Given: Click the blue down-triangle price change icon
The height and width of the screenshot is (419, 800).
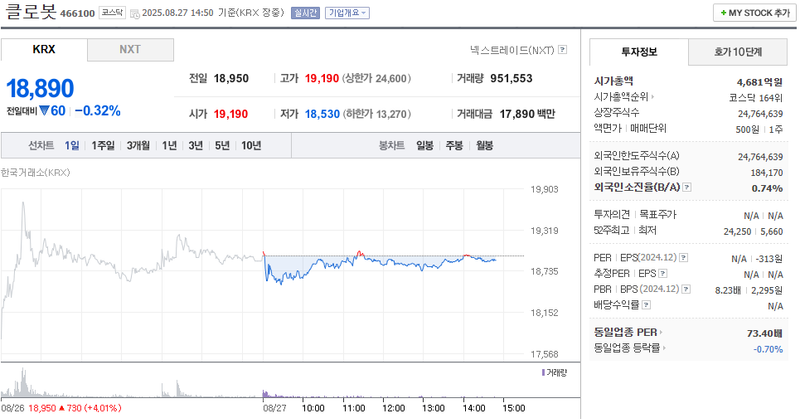Looking at the screenshot, I should click(44, 110).
